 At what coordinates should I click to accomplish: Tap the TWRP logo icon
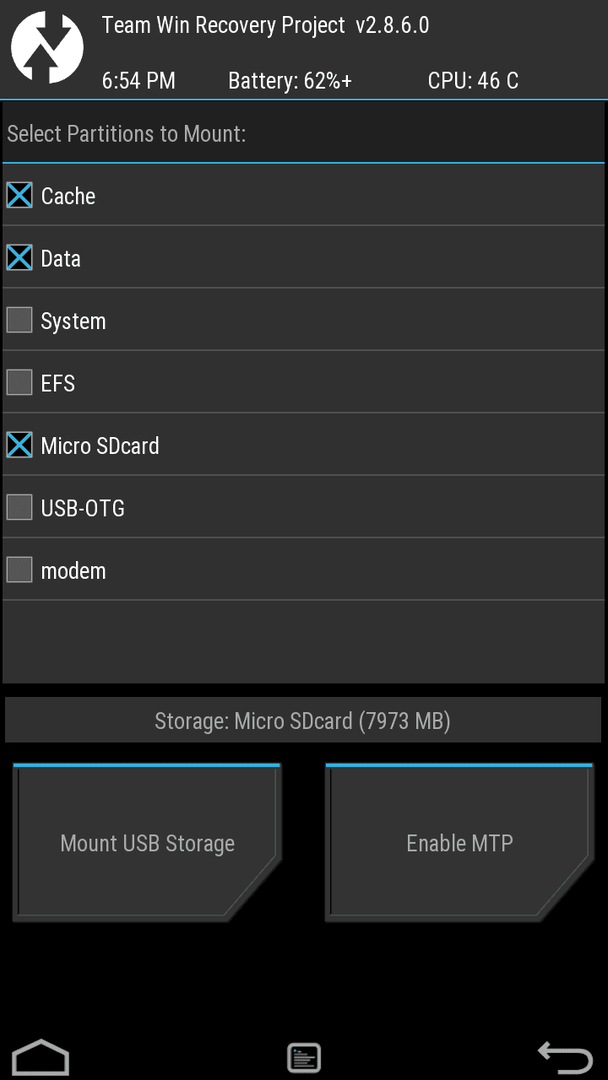(x=48, y=48)
